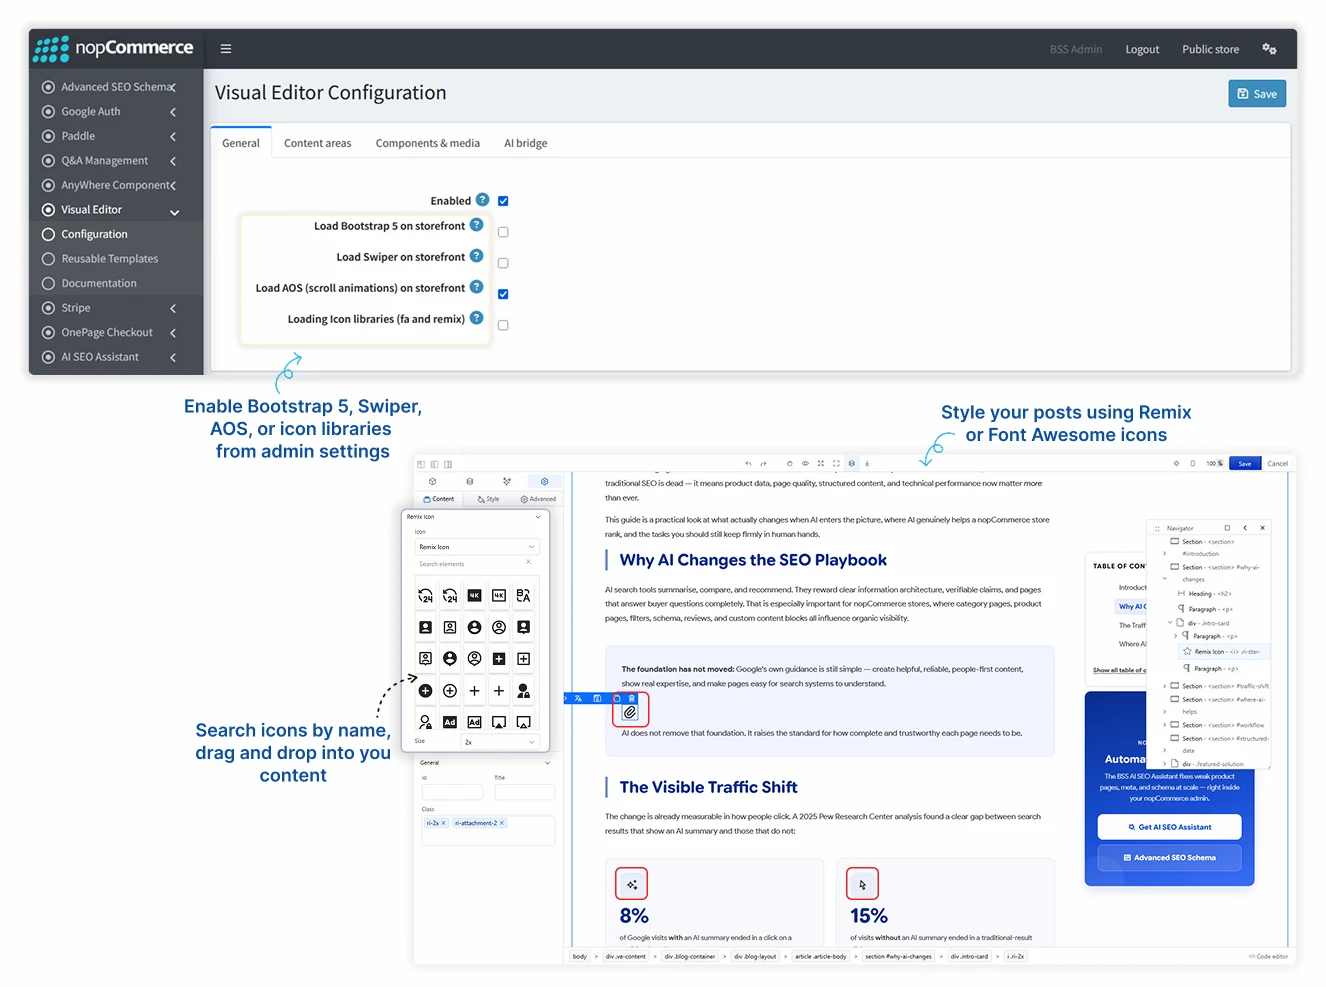Click section #why-ai-changes in breadcrumb bar
This screenshot has height=987, width=1326.
[x=898, y=956]
